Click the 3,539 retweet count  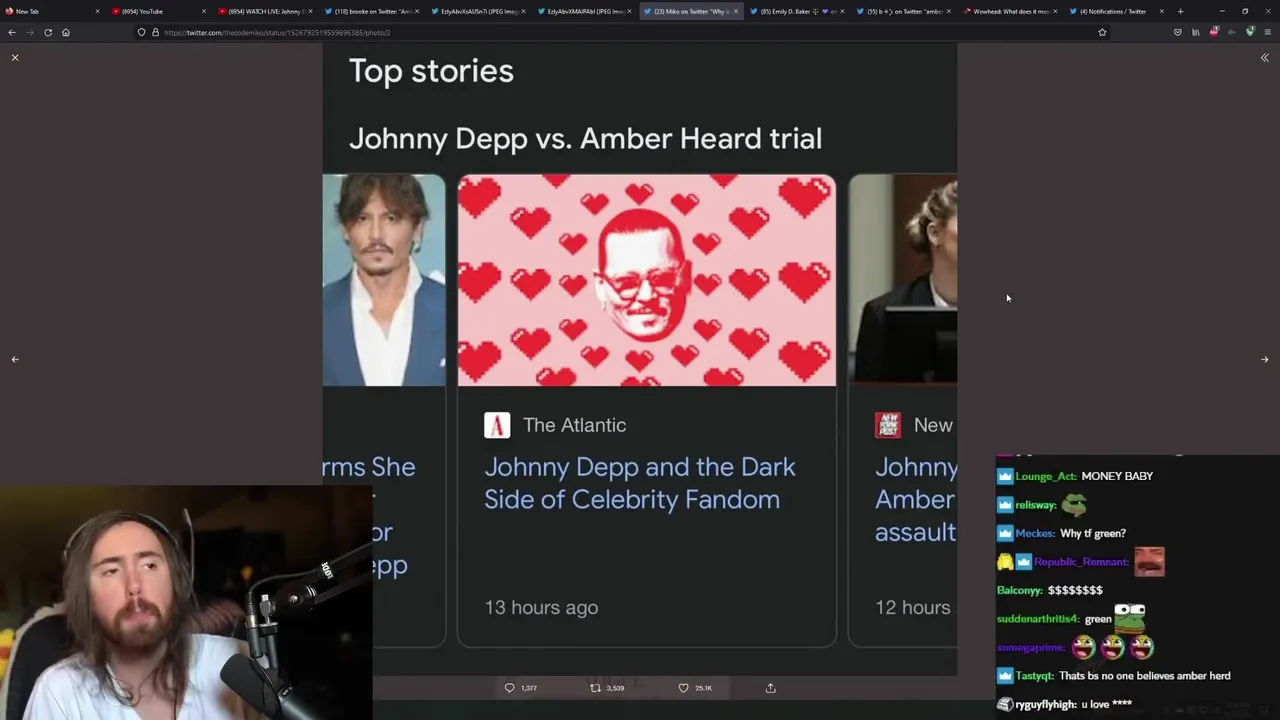615,688
